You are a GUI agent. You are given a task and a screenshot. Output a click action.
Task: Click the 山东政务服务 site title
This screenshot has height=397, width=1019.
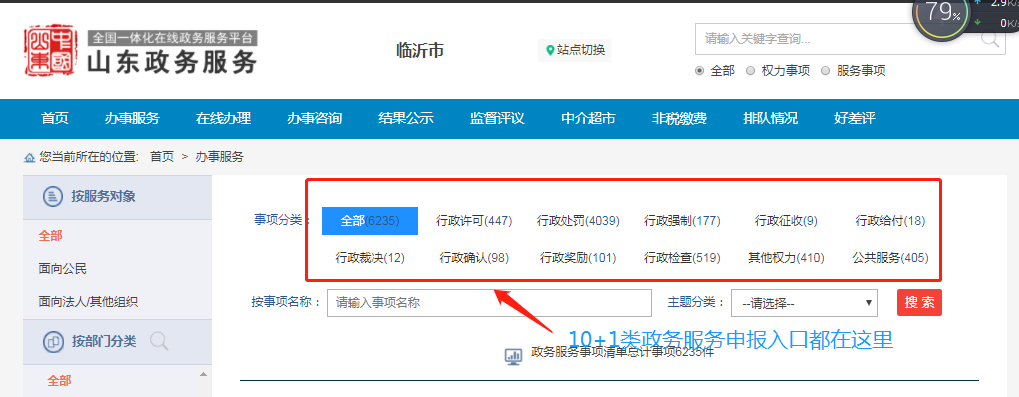(172, 62)
